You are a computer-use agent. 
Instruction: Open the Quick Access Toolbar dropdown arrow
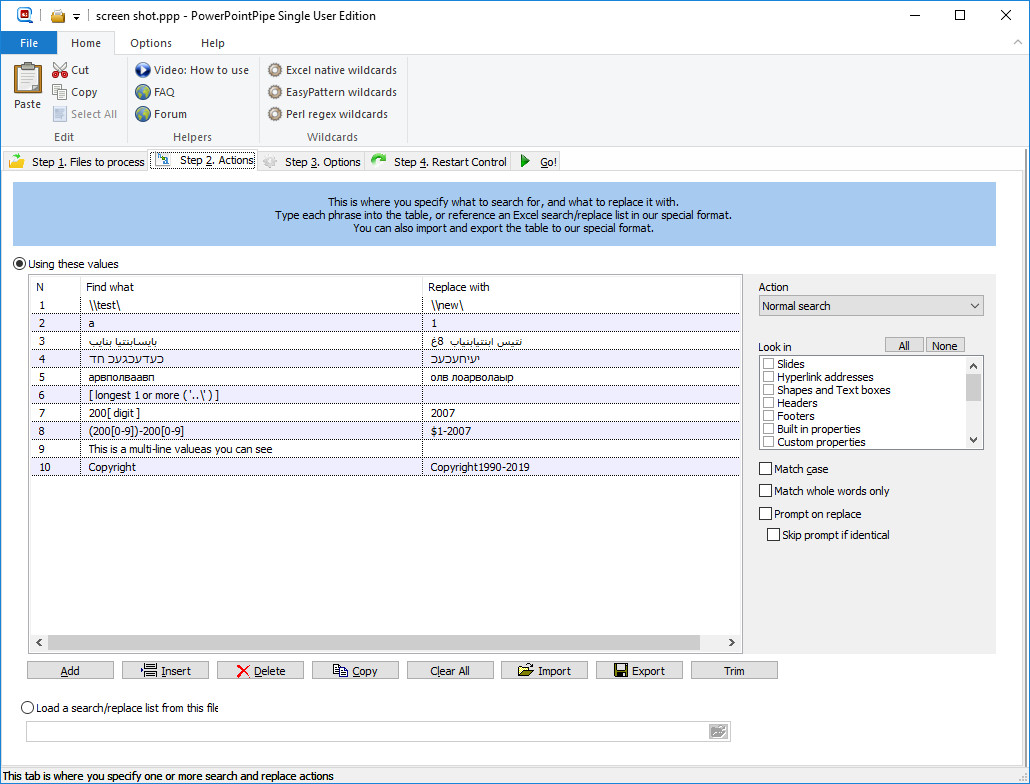tap(77, 16)
